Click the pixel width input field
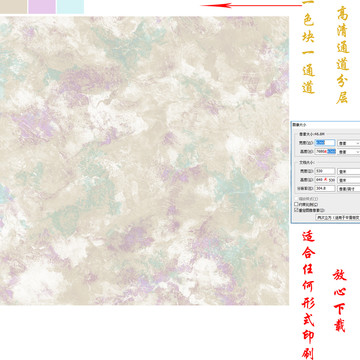The width and height of the screenshot is (360, 360). 325,143
